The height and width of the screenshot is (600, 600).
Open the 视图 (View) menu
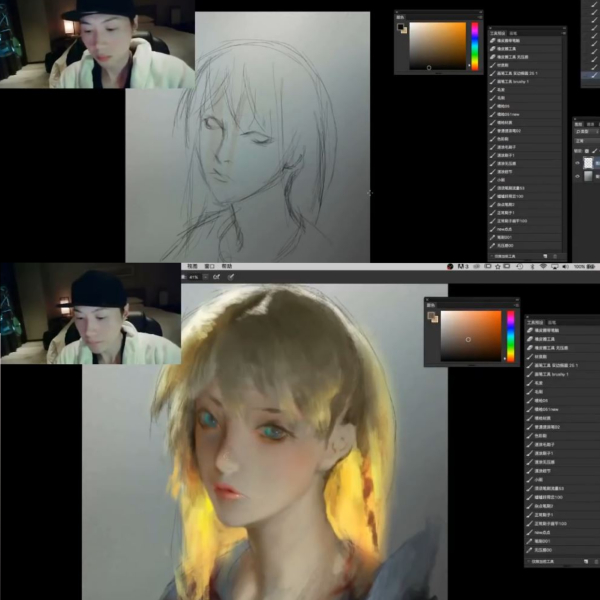coord(192,266)
